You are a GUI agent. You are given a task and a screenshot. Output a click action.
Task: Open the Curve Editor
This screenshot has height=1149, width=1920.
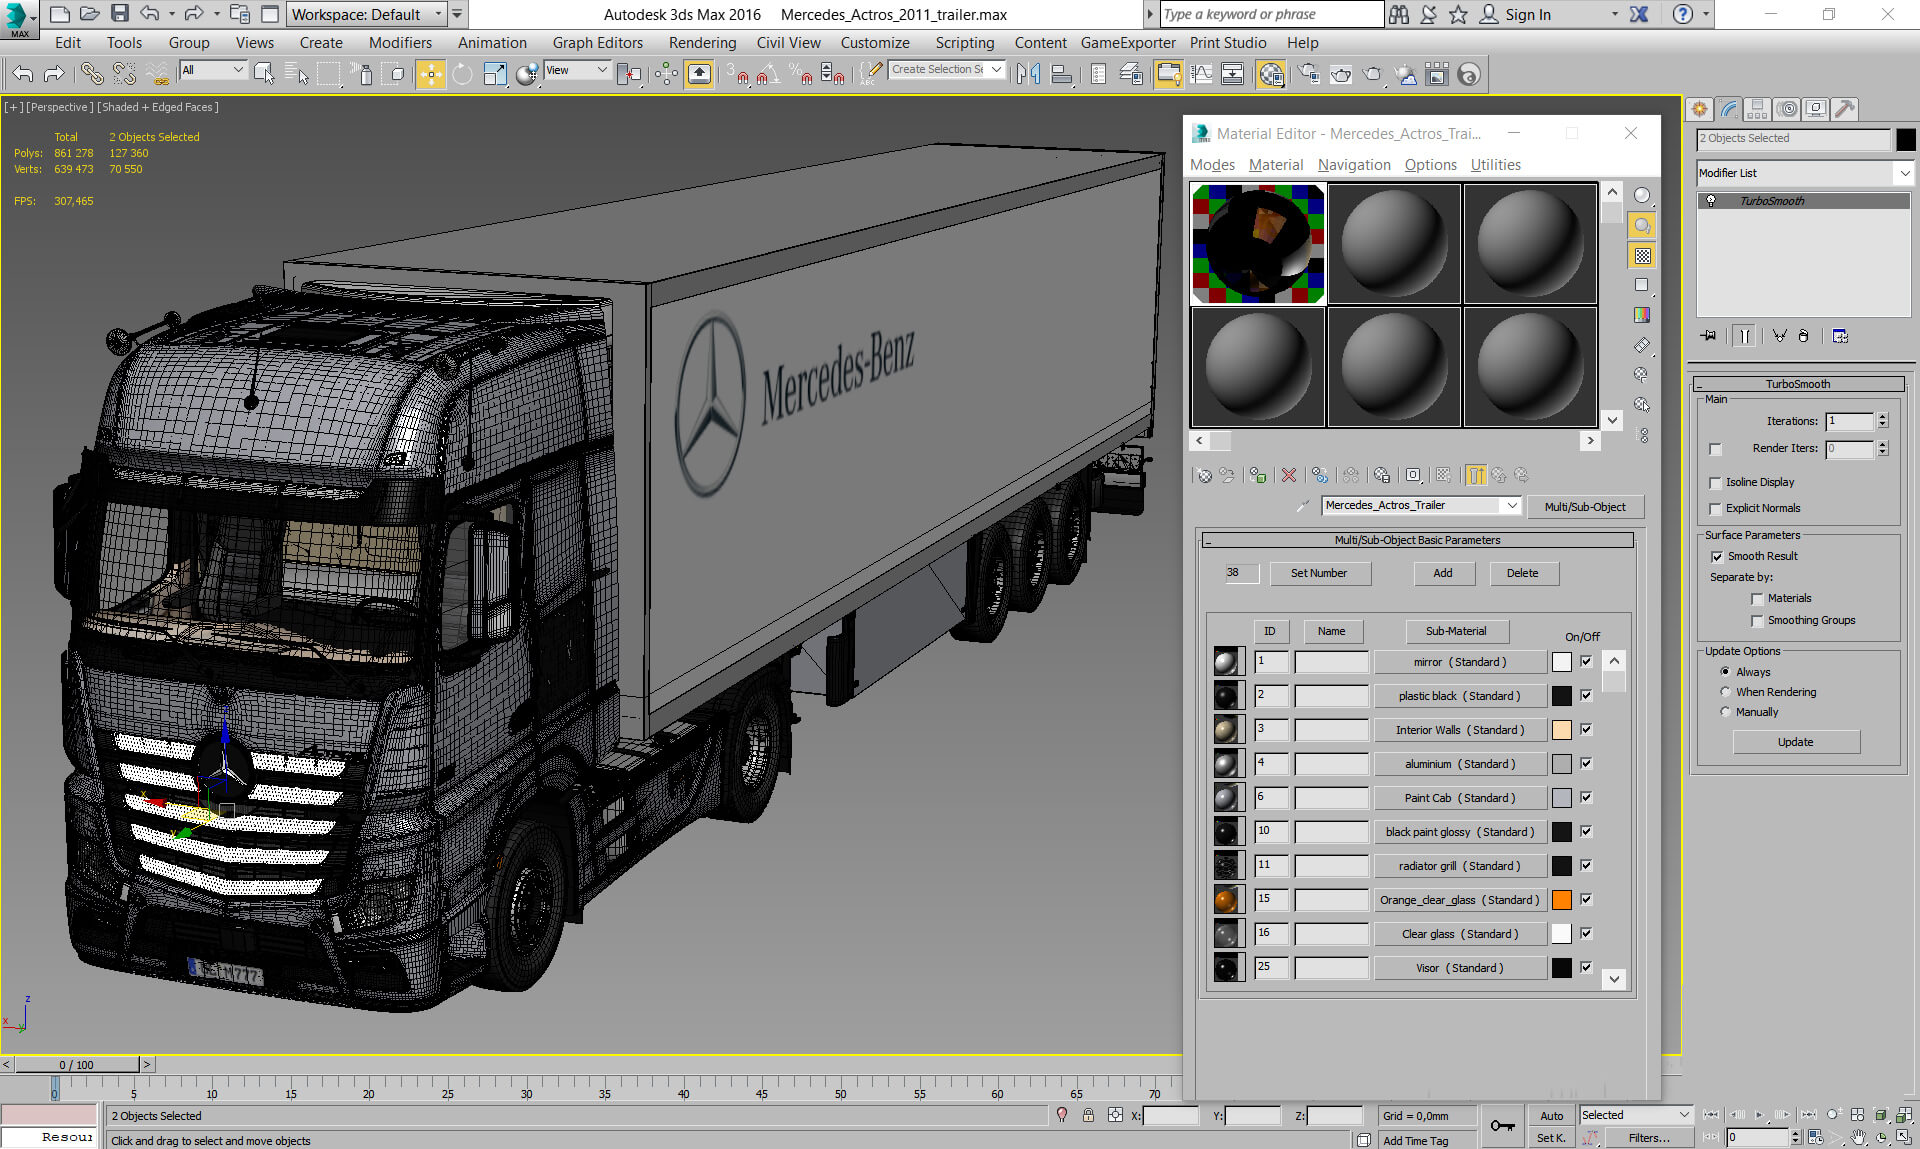[x=1201, y=74]
